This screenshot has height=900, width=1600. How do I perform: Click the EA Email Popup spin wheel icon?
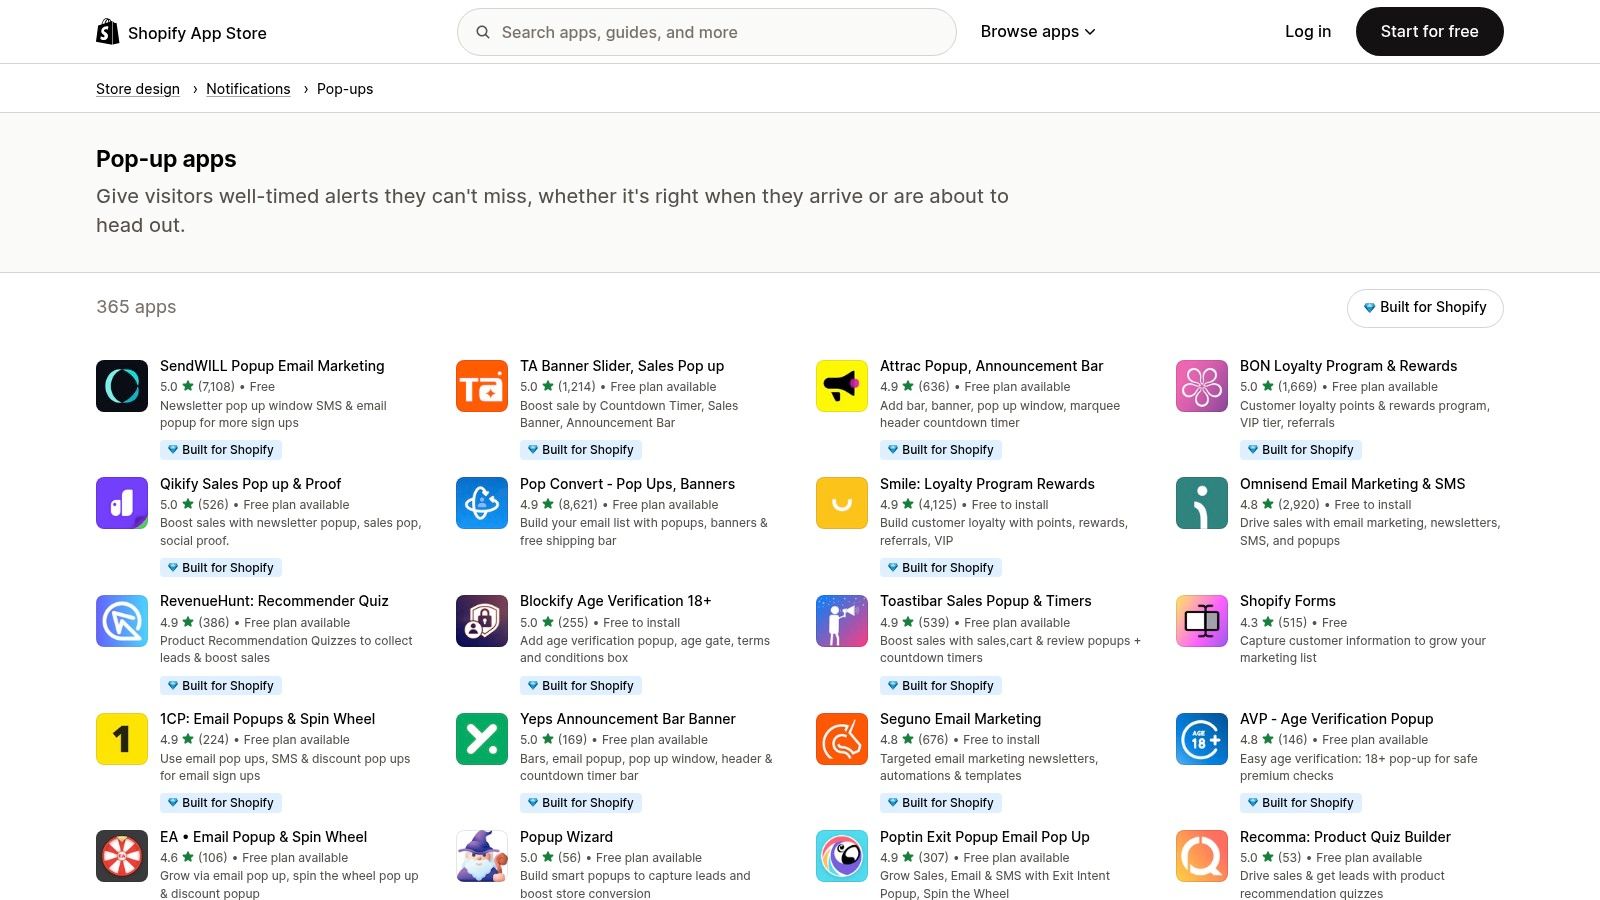click(121, 856)
